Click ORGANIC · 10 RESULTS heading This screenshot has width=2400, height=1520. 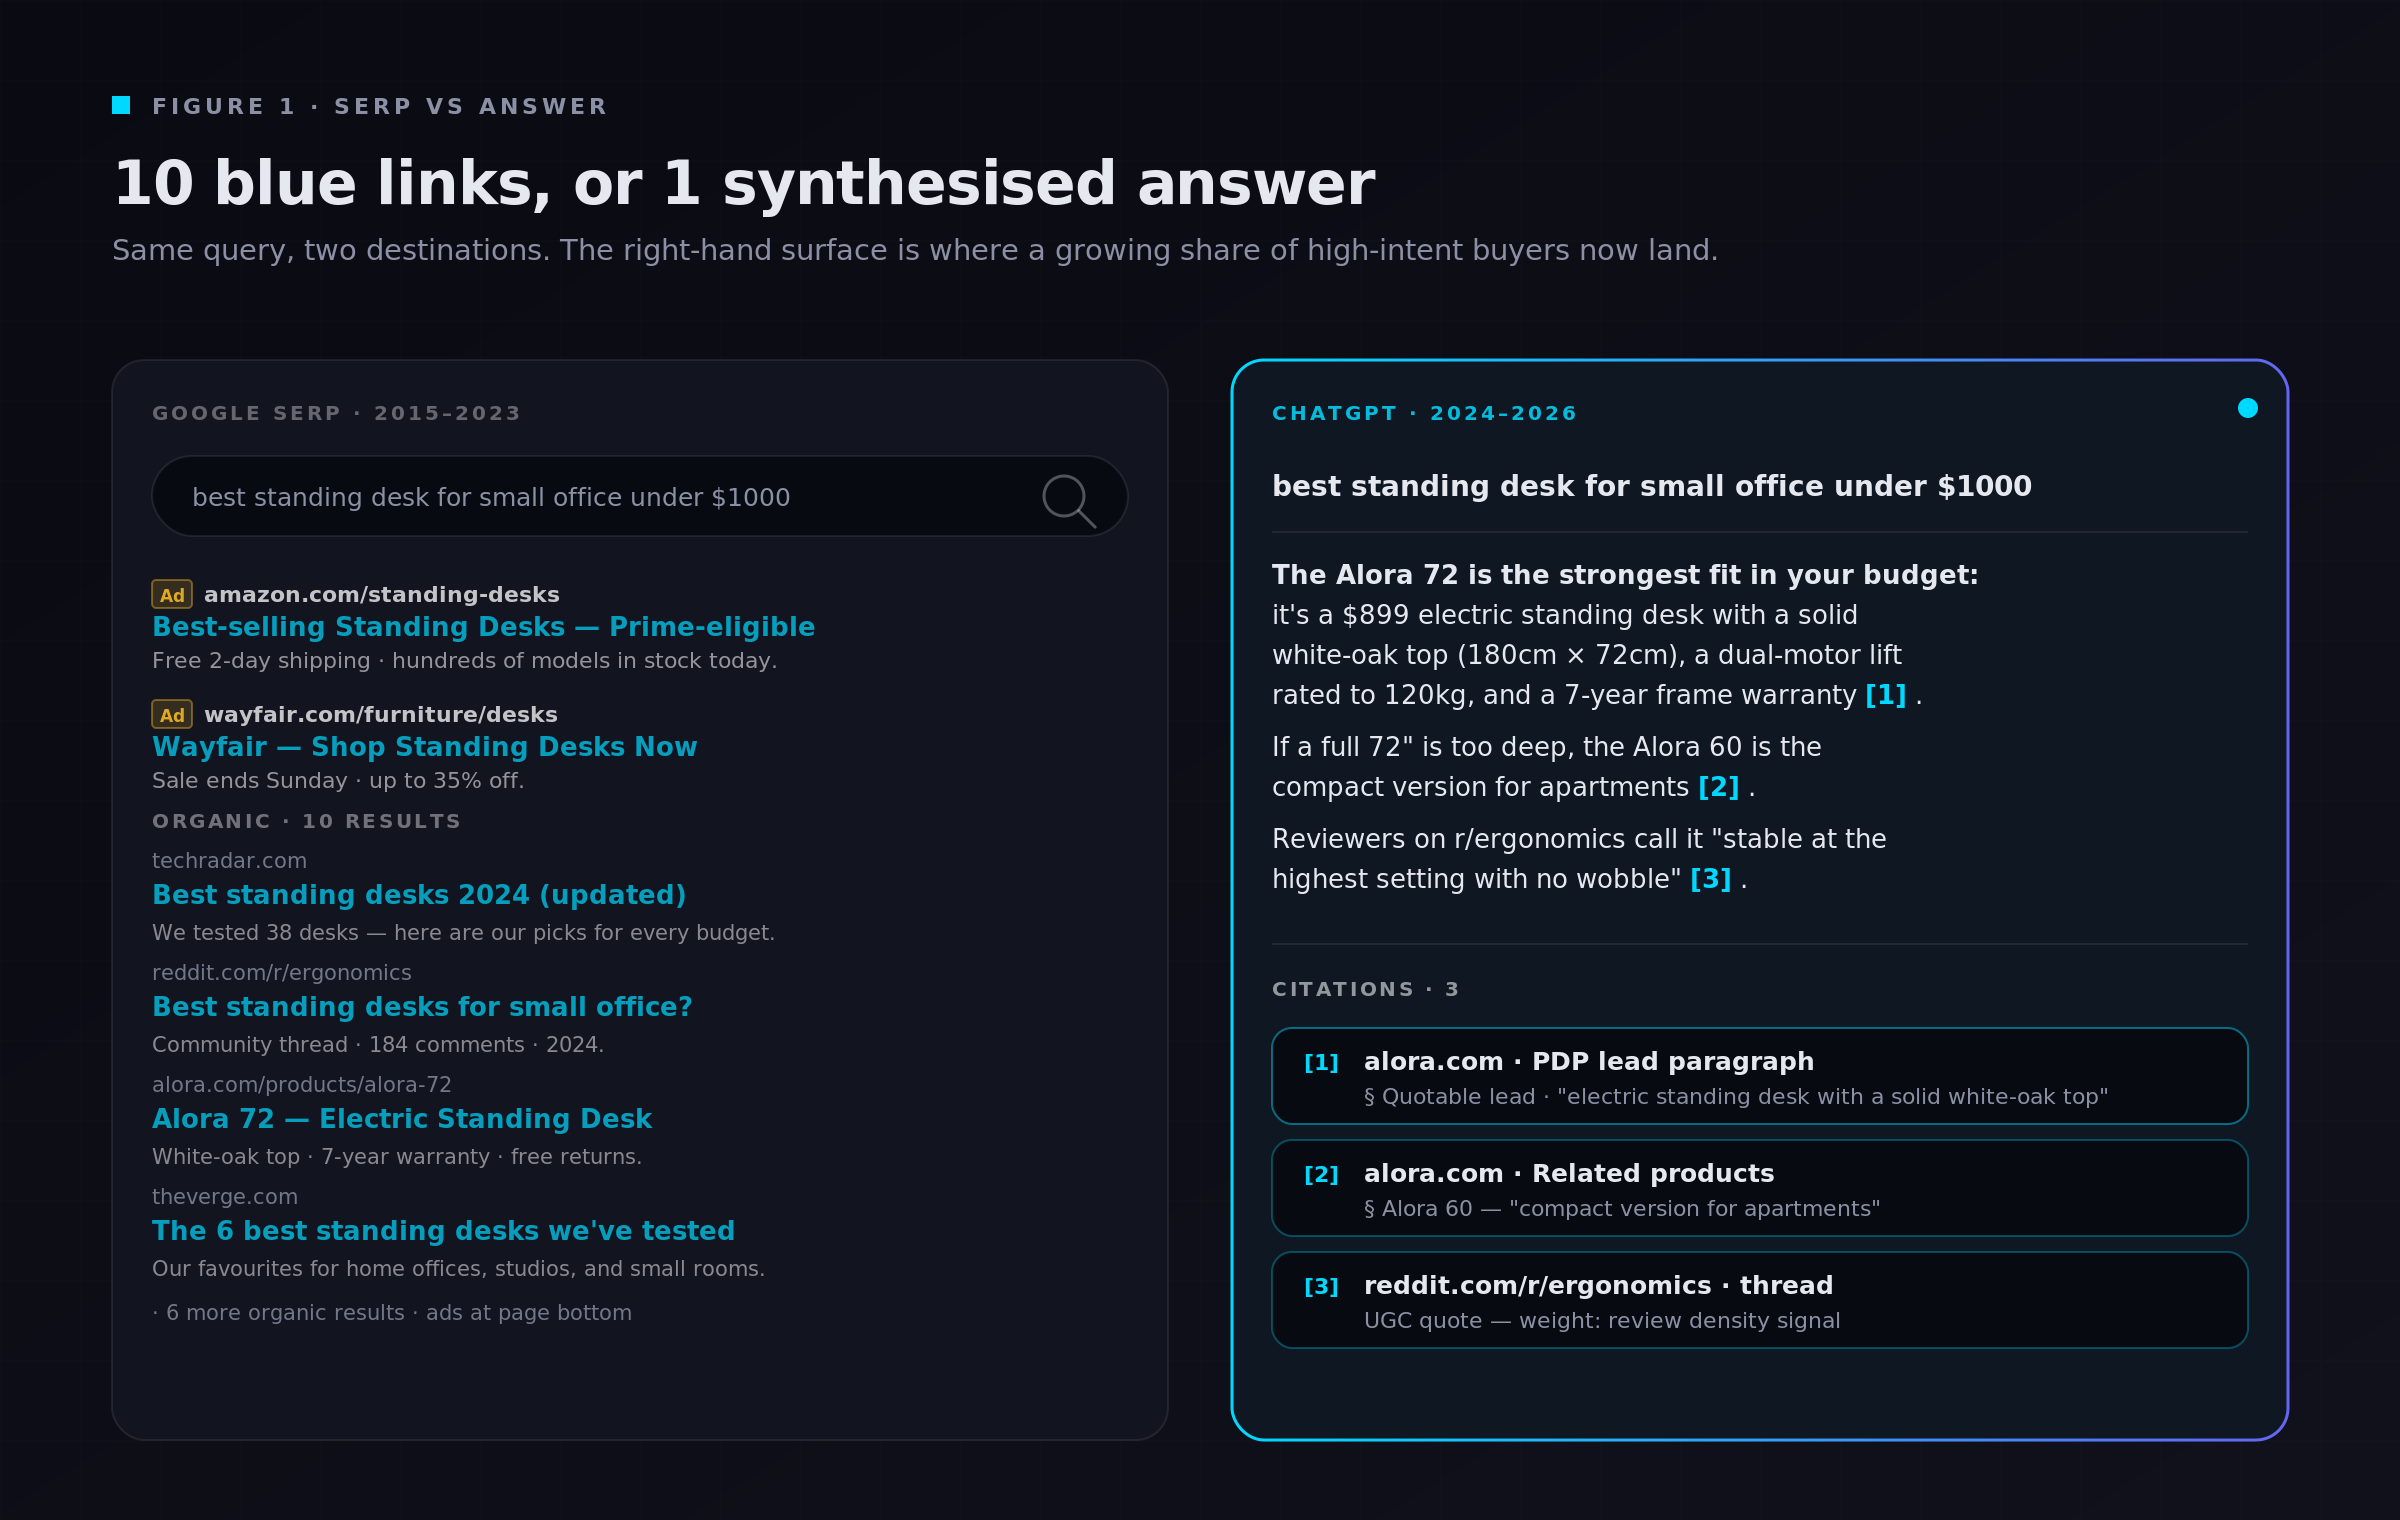(x=306, y=821)
